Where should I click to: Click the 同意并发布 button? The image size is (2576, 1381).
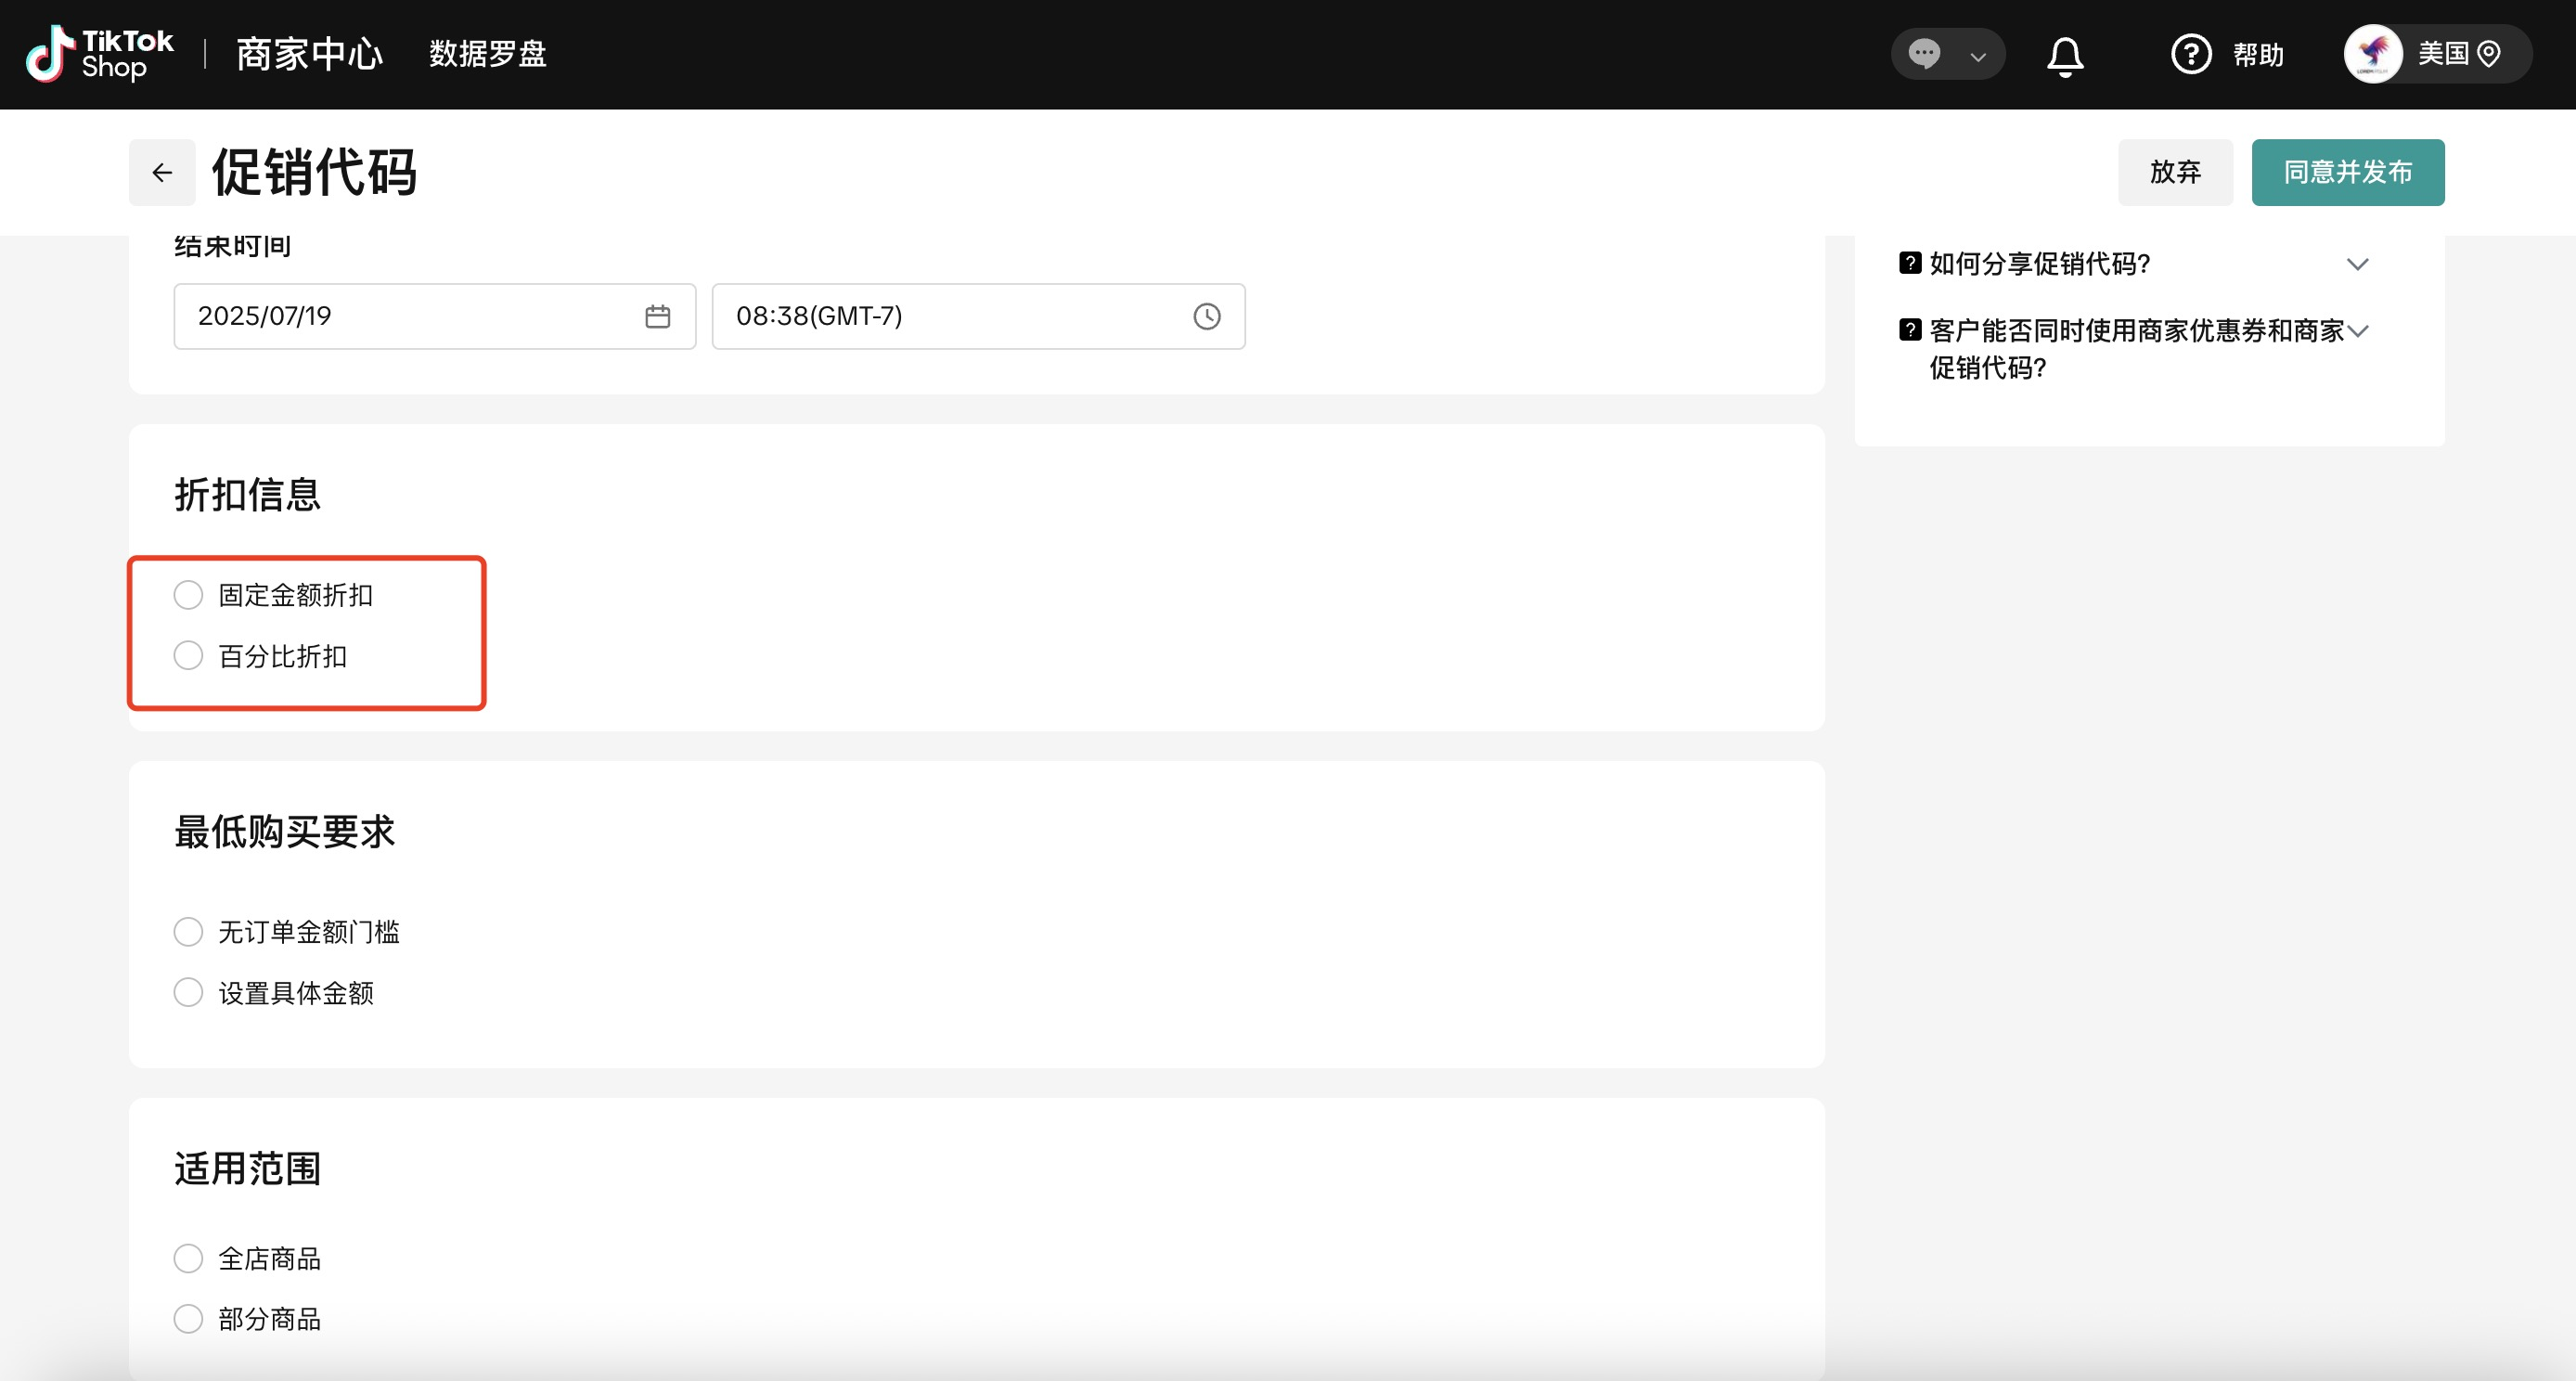[x=2347, y=173]
